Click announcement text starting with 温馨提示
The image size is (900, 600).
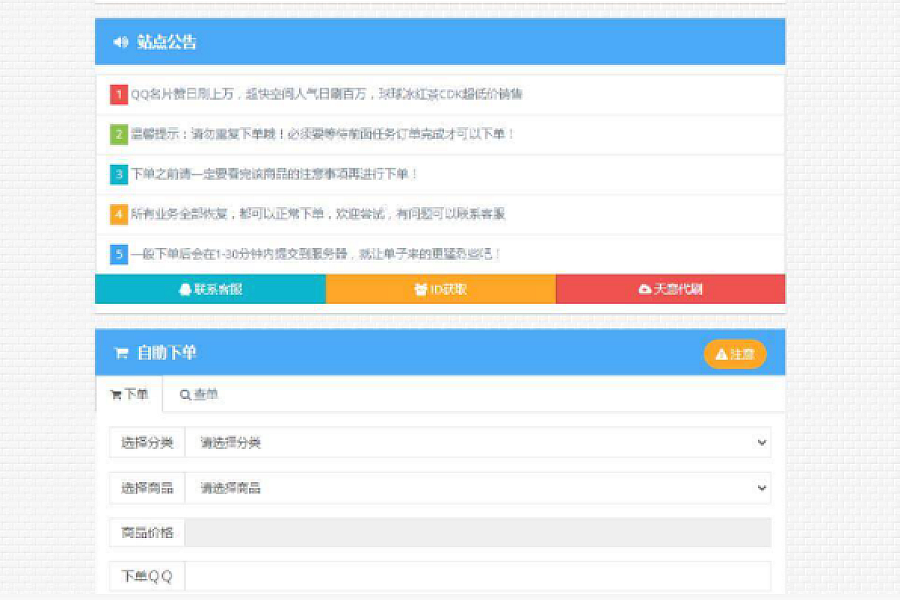click(x=322, y=134)
